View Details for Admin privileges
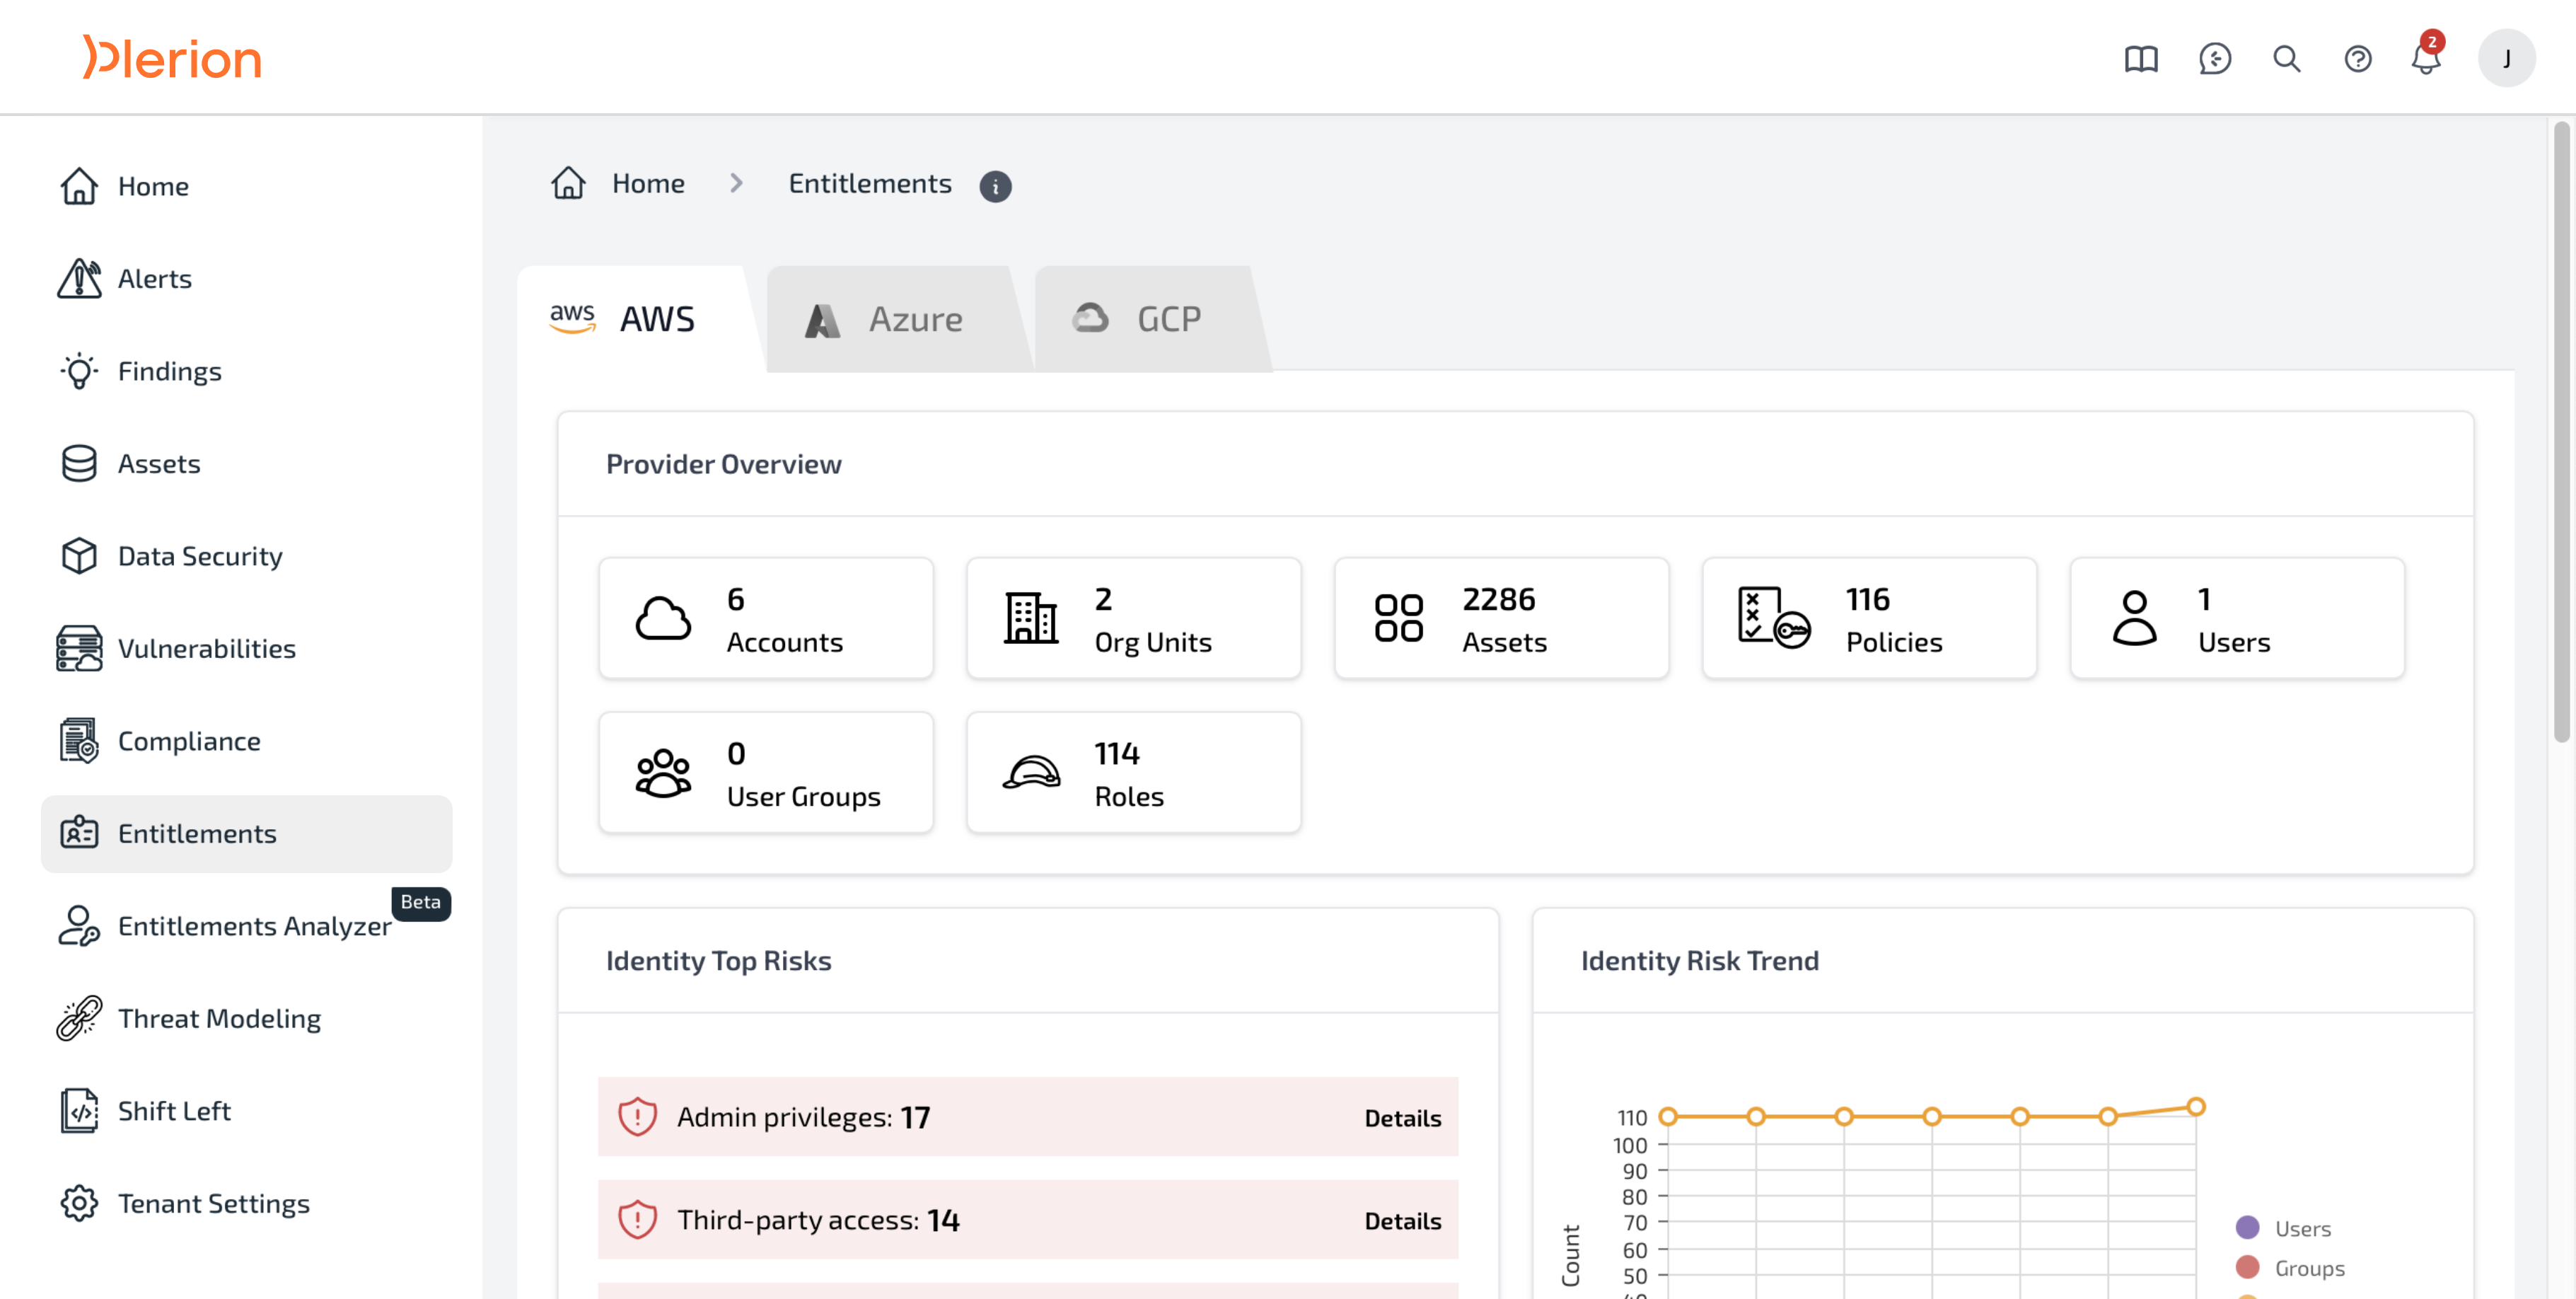This screenshot has width=2576, height=1299. coord(1402,1118)
